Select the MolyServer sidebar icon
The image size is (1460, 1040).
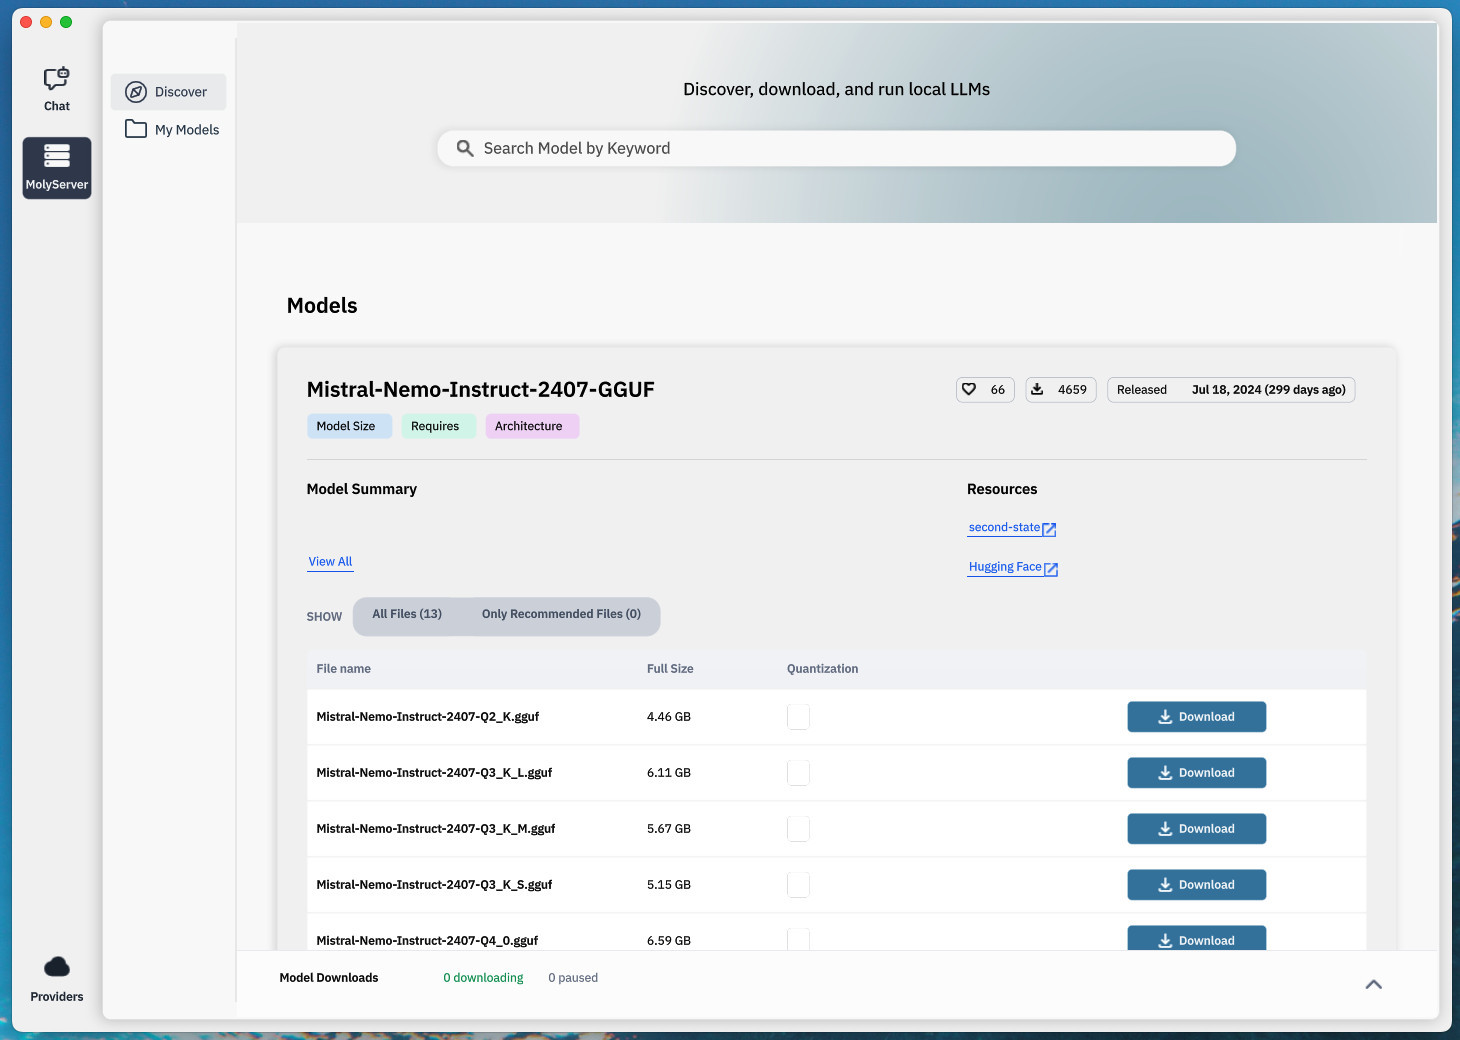tap(57, 157)
